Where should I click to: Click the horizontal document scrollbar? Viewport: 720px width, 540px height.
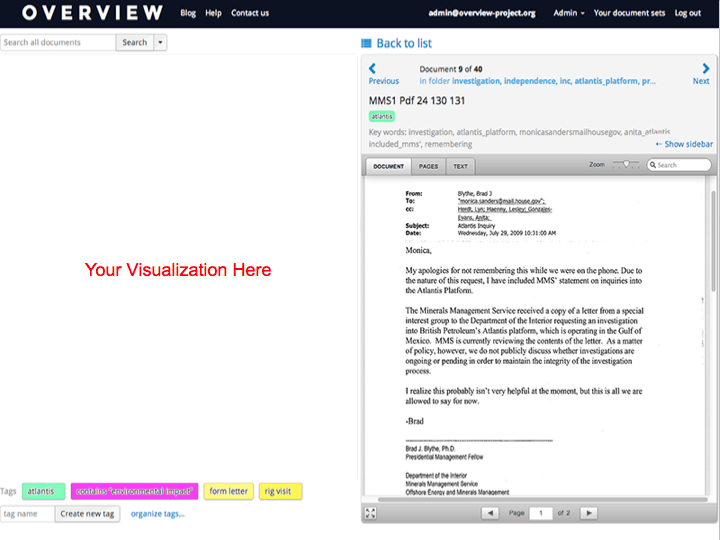[x=542, y=499]
